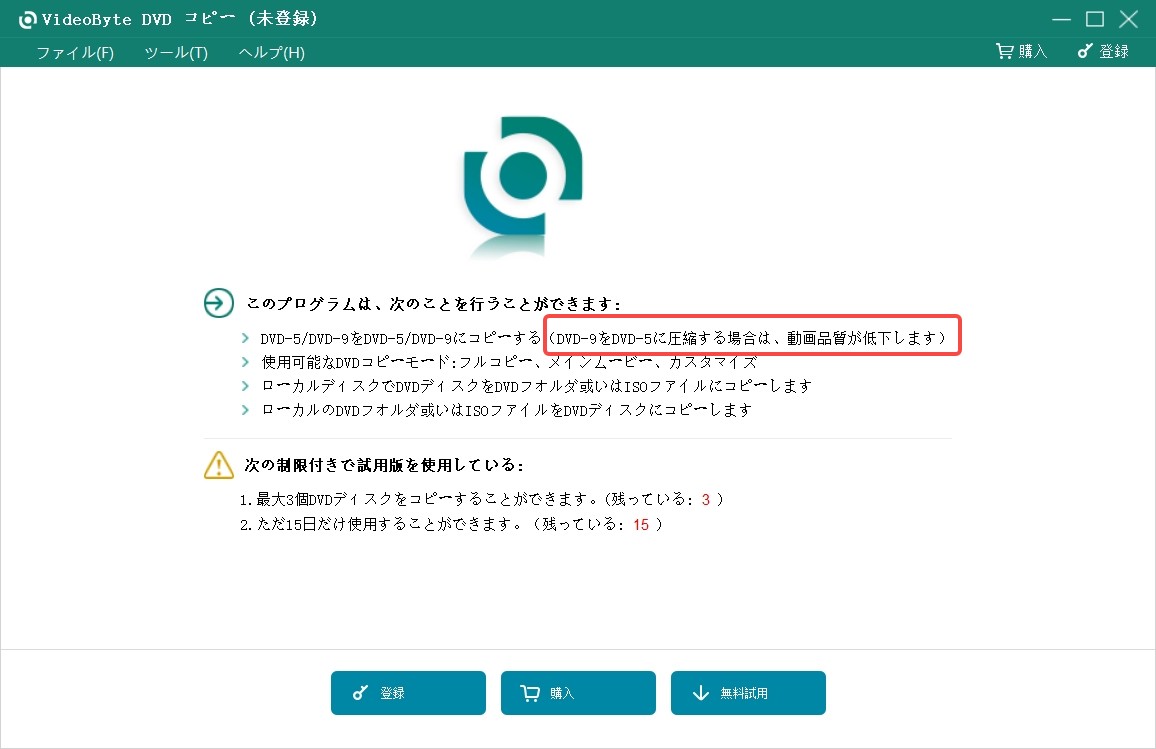Click the heading このプログラムは、次のことを行うことができます
The width and height of the screenshot is (1156, 749).
(434, 304)
